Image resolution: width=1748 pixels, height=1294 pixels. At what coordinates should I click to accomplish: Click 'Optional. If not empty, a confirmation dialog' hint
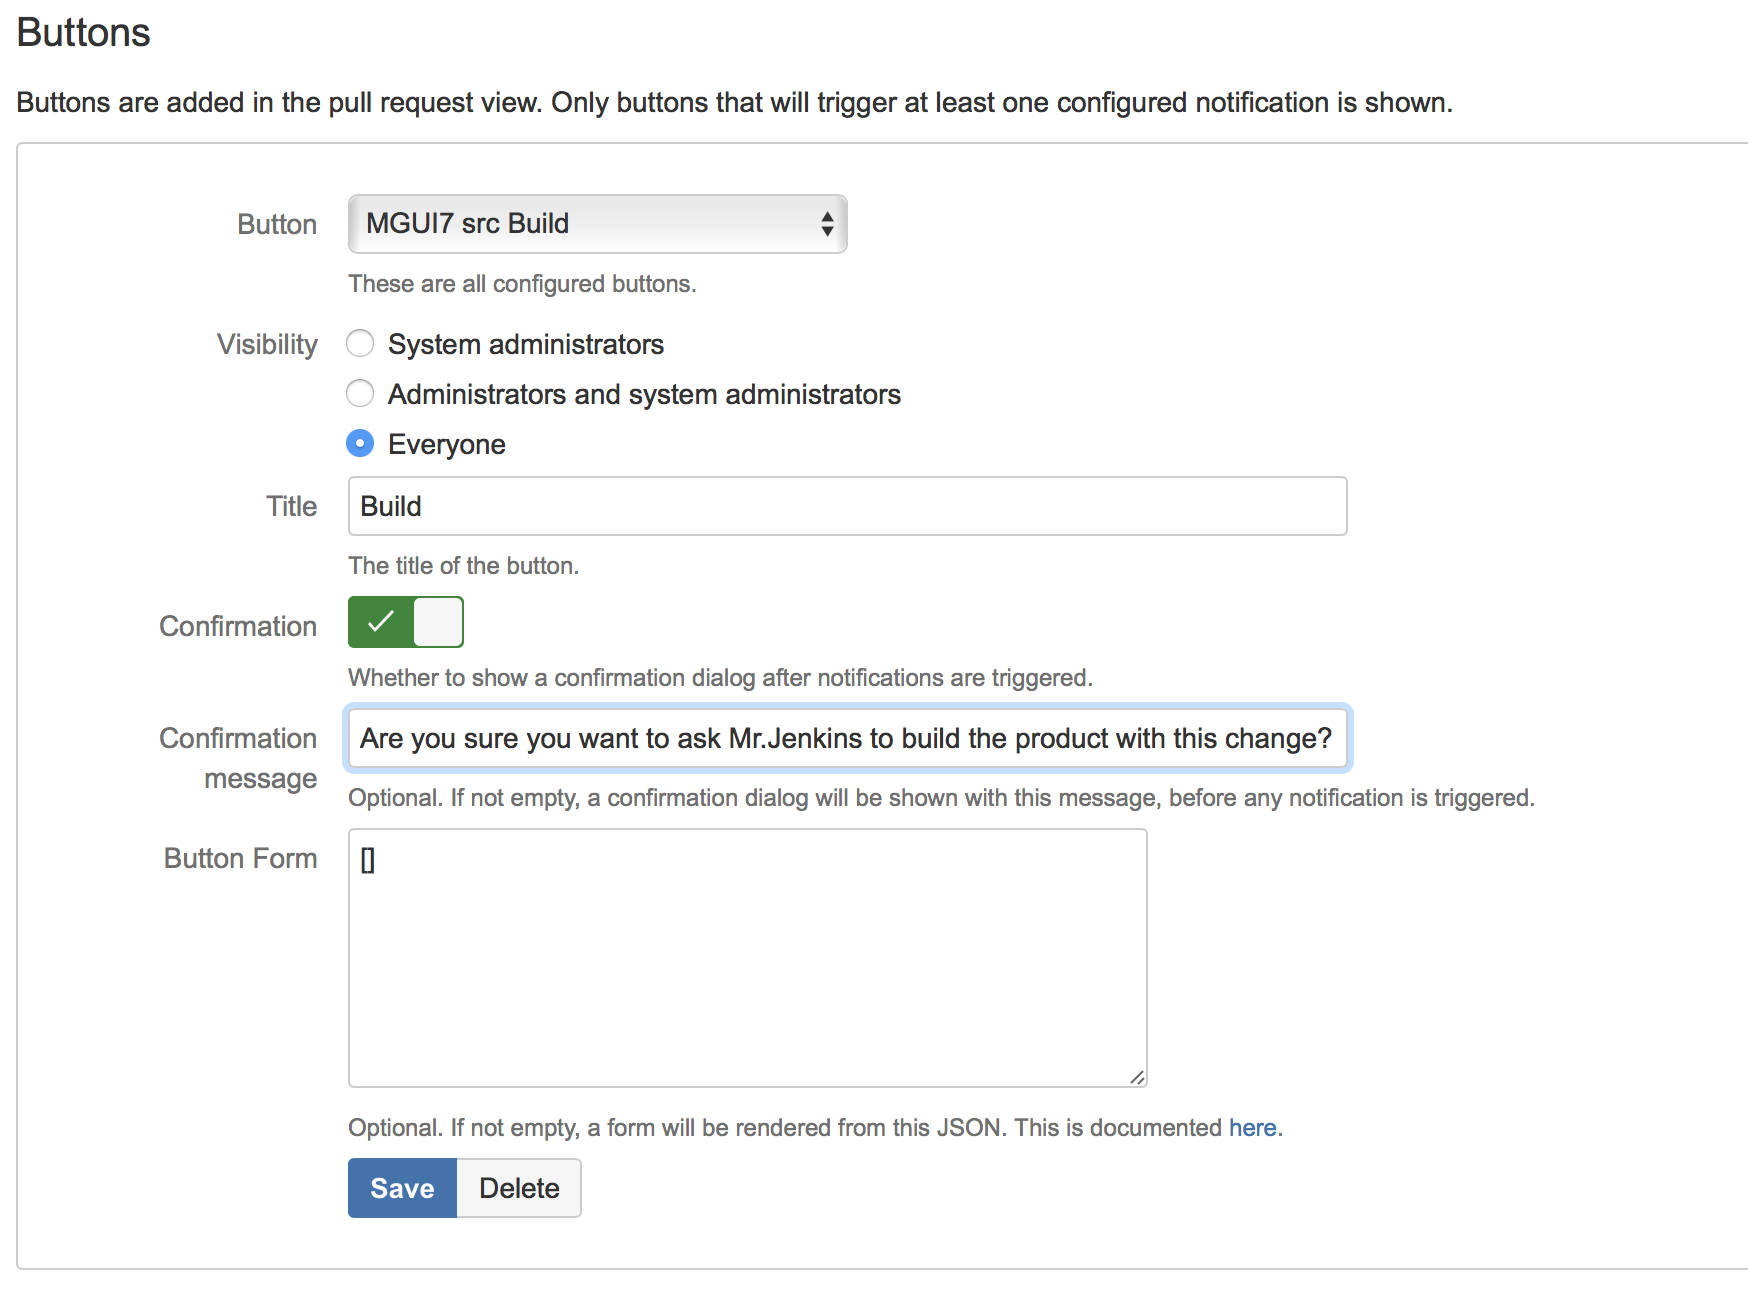pos(941,798)
